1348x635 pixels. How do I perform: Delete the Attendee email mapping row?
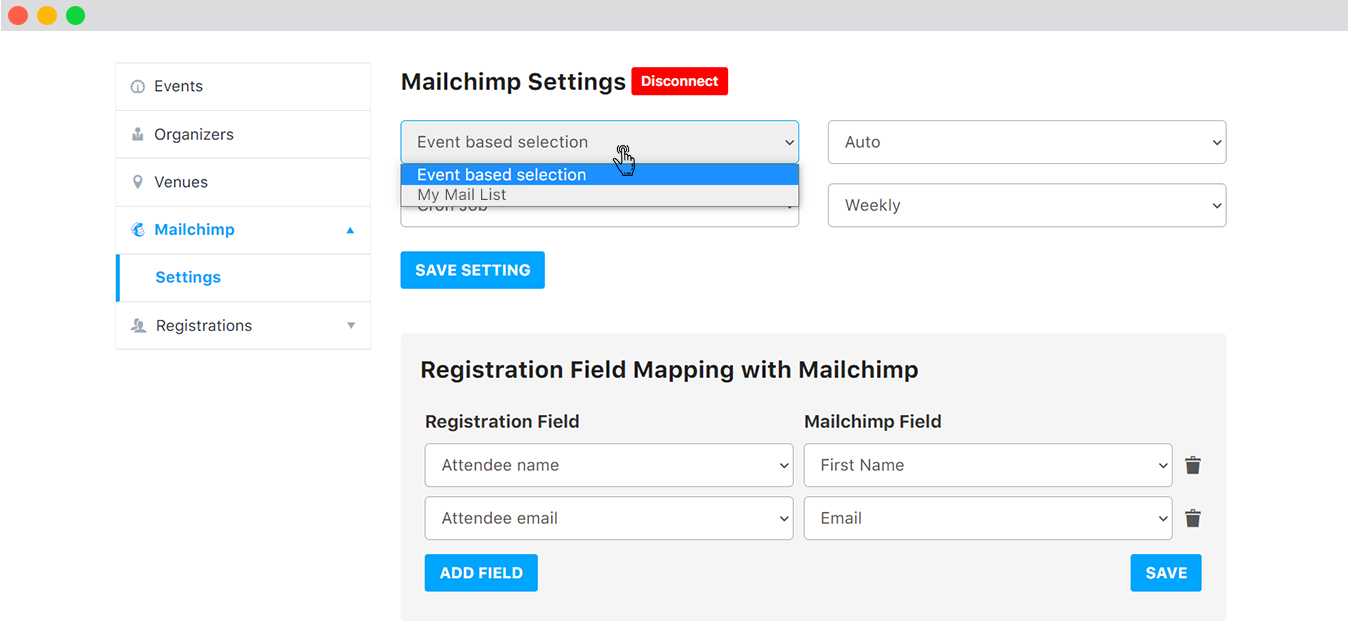[1193, 518]
